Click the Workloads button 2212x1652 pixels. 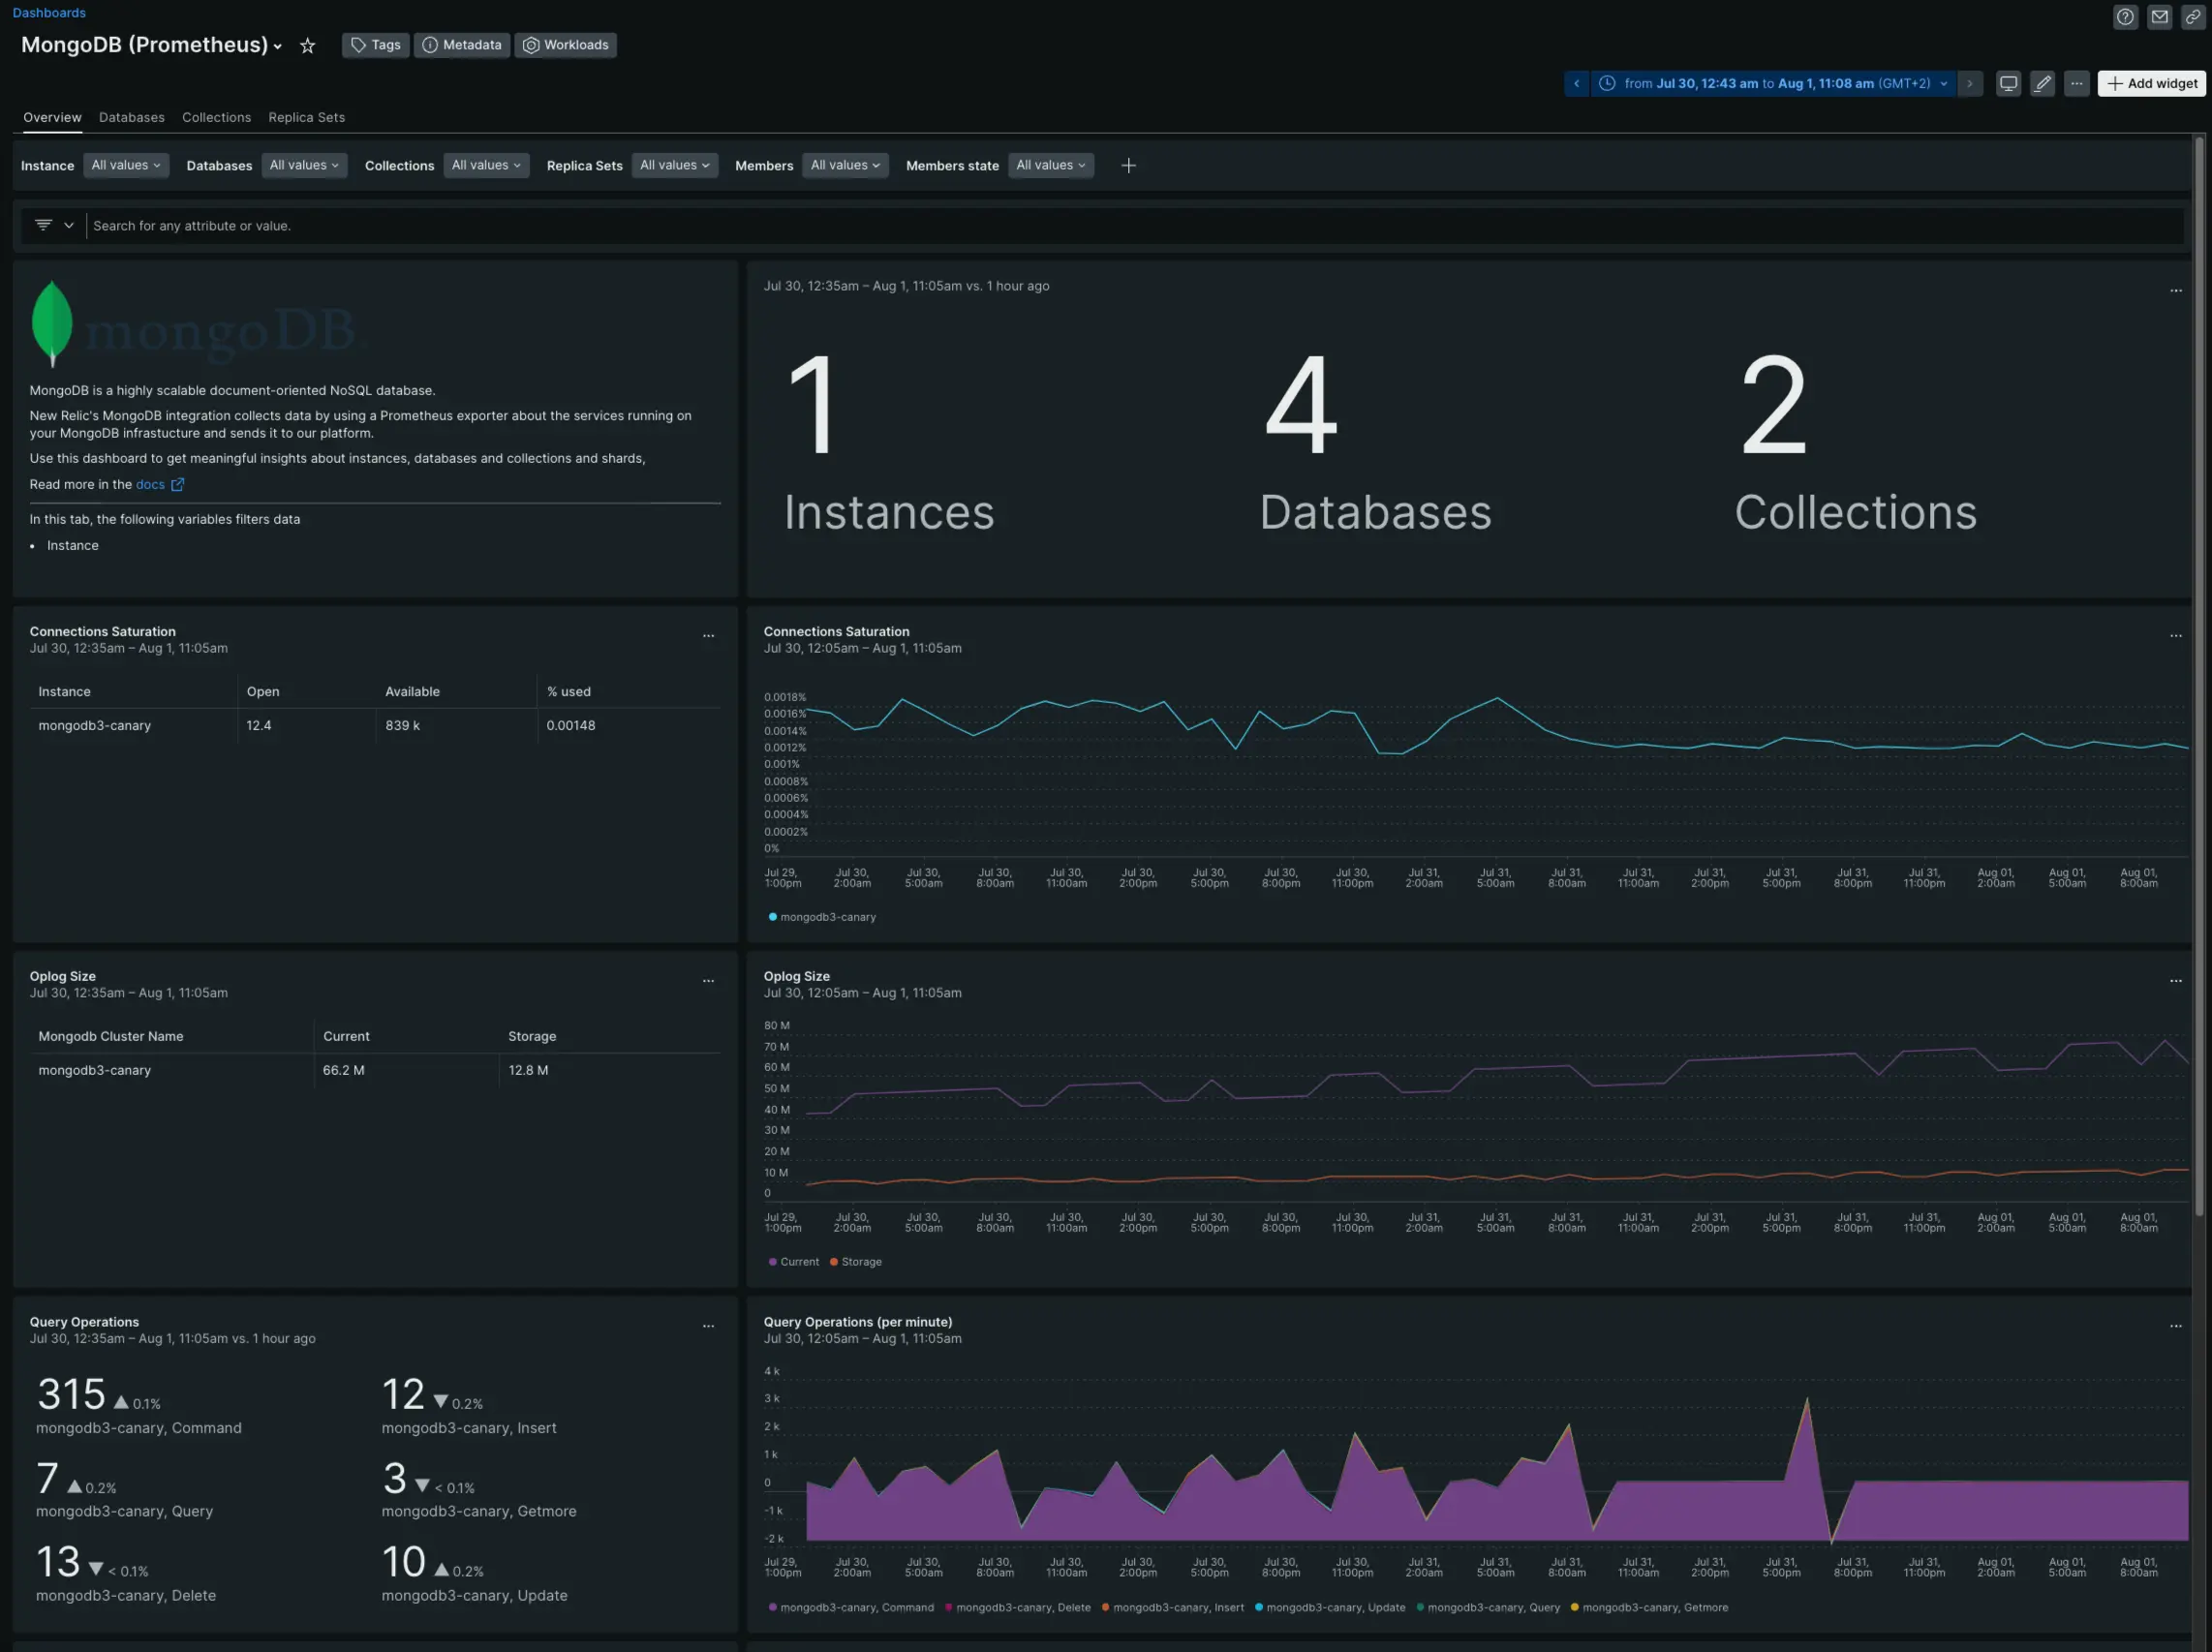pos(565,45)
